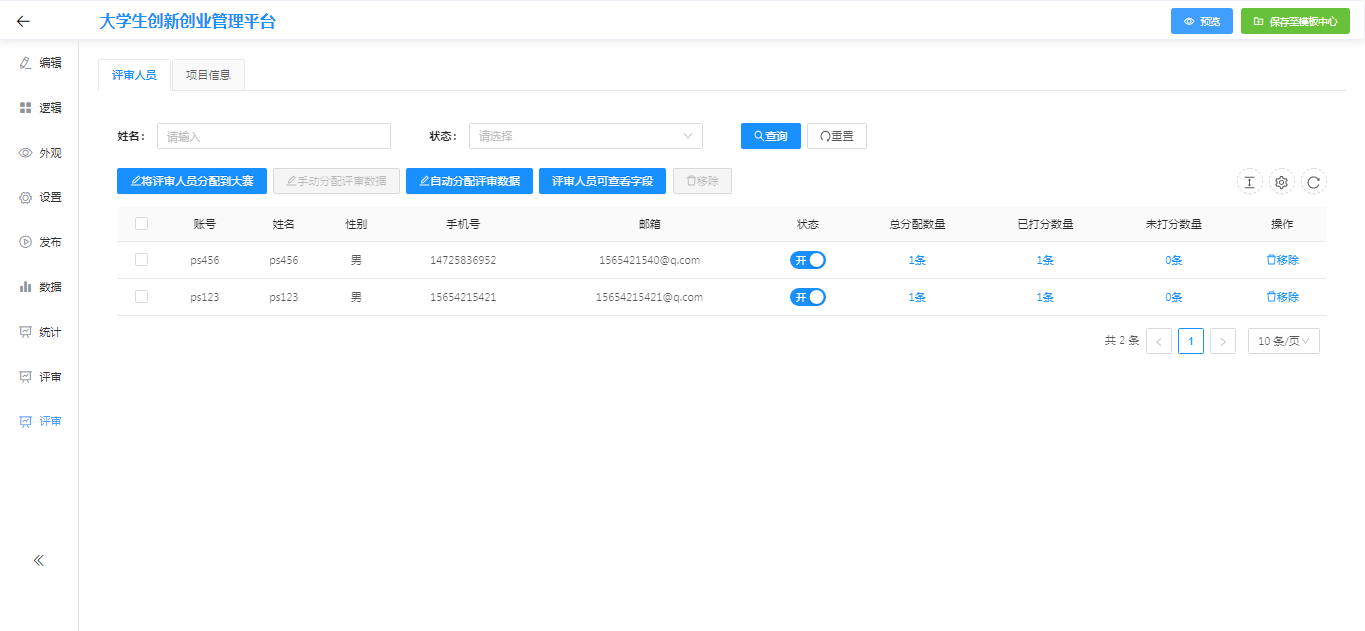Open 数据 with the bar chart icon
The width and height of the screenshot is (1365, 631).
(x=40, y=287)
